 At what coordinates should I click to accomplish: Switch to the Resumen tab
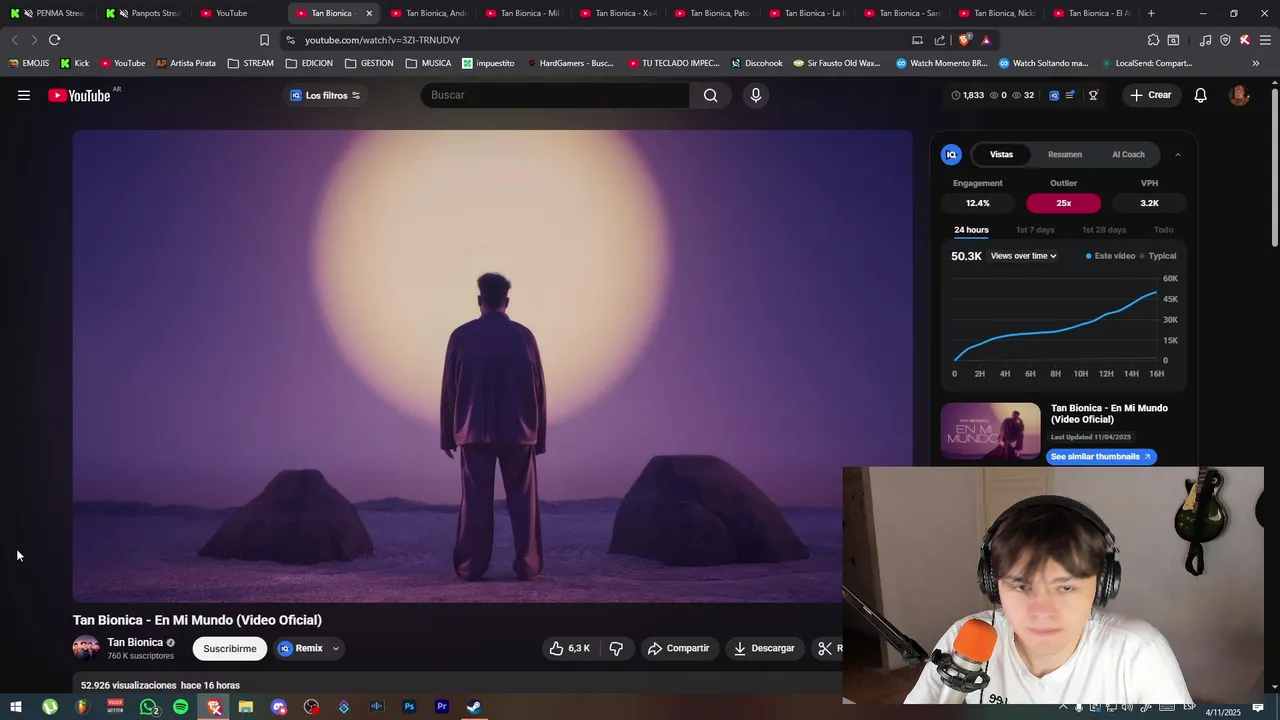(x=1065, y=154)
